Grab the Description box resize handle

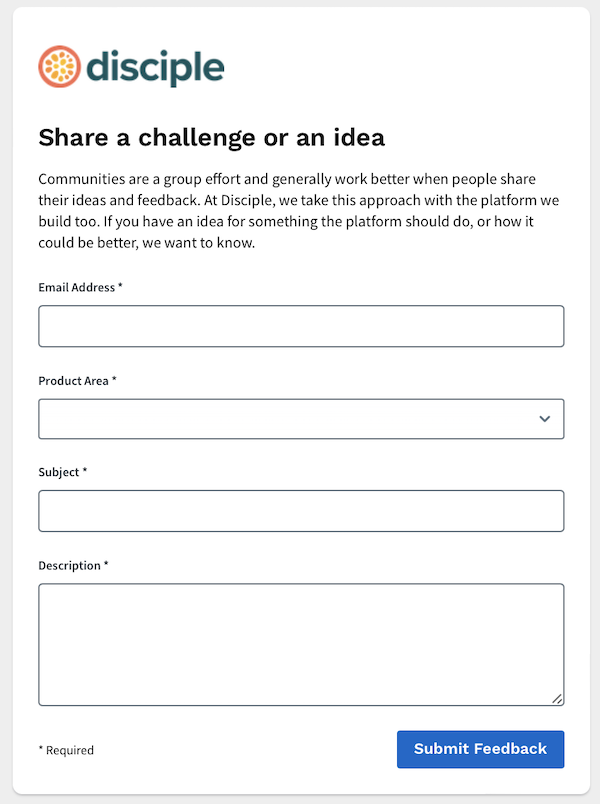pyautogui.click(x=557, y=698)
